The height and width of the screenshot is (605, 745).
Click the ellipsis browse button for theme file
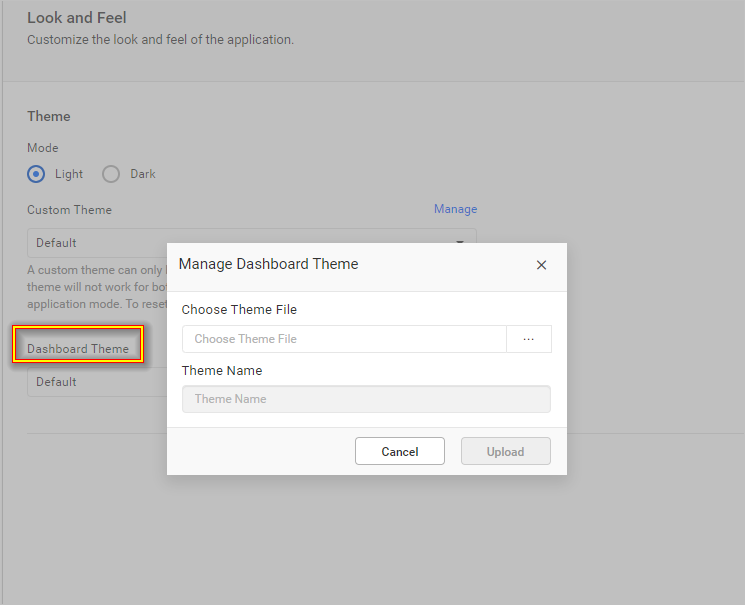click(x=529, y=339)
